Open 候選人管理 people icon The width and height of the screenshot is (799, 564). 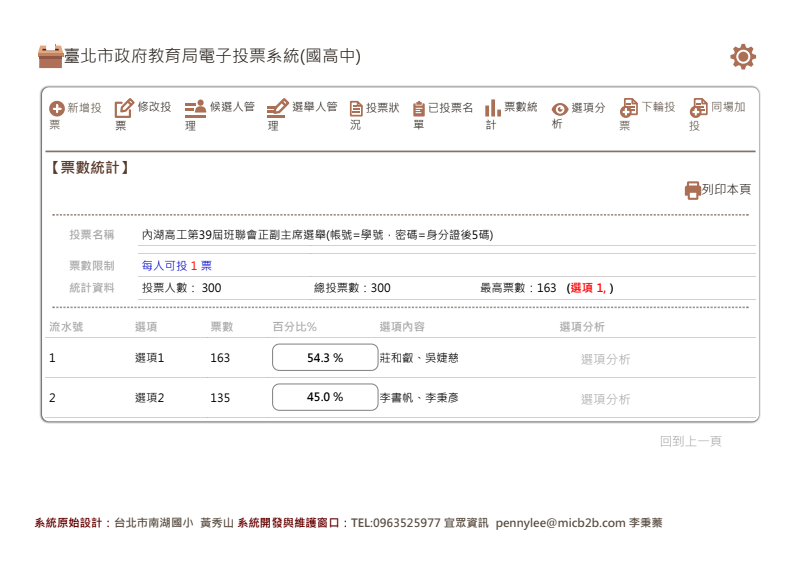point(195,108)
